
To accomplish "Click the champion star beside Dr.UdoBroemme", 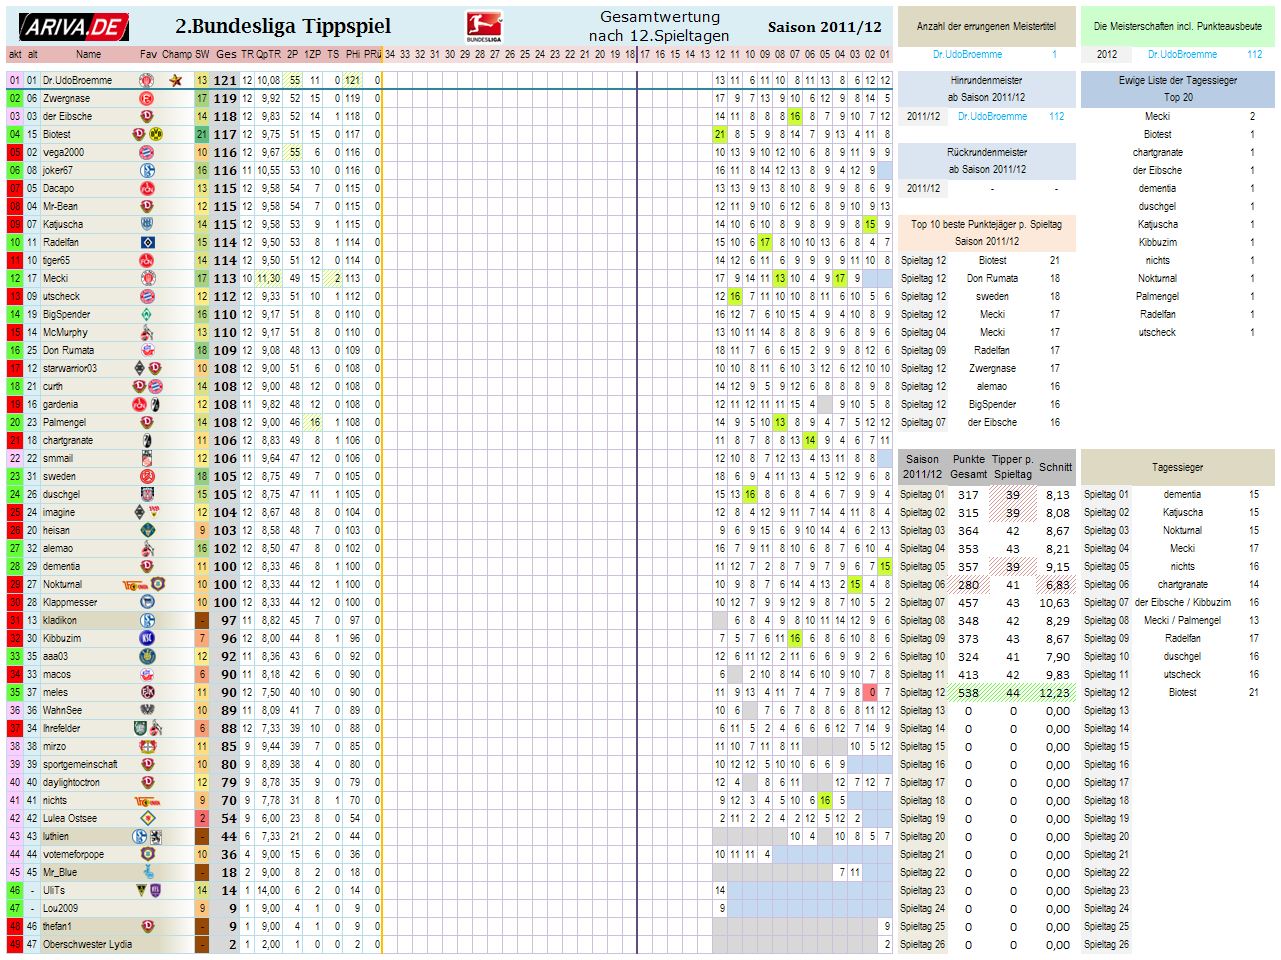I will [176, 80].
